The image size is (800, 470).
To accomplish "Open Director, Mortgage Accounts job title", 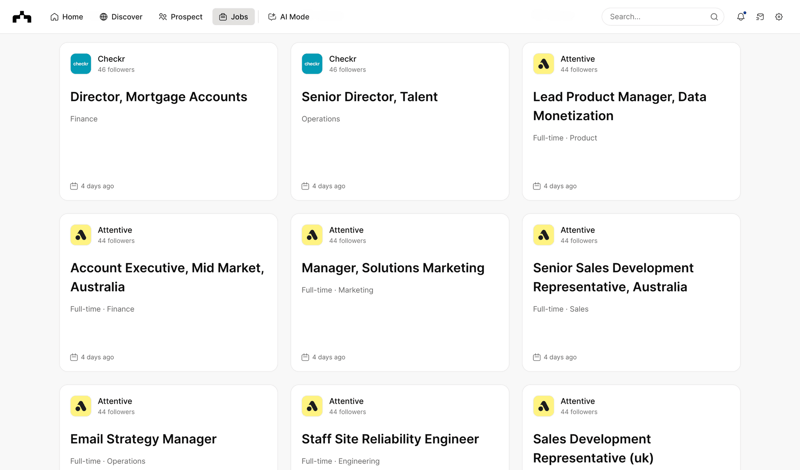I will [159, 97].
